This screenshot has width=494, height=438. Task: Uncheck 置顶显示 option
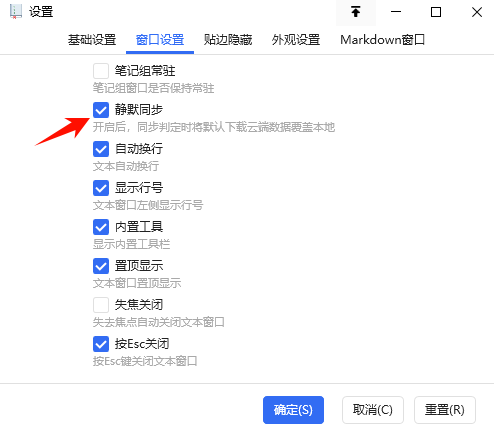pyautogui.click(x=101, y=266)
